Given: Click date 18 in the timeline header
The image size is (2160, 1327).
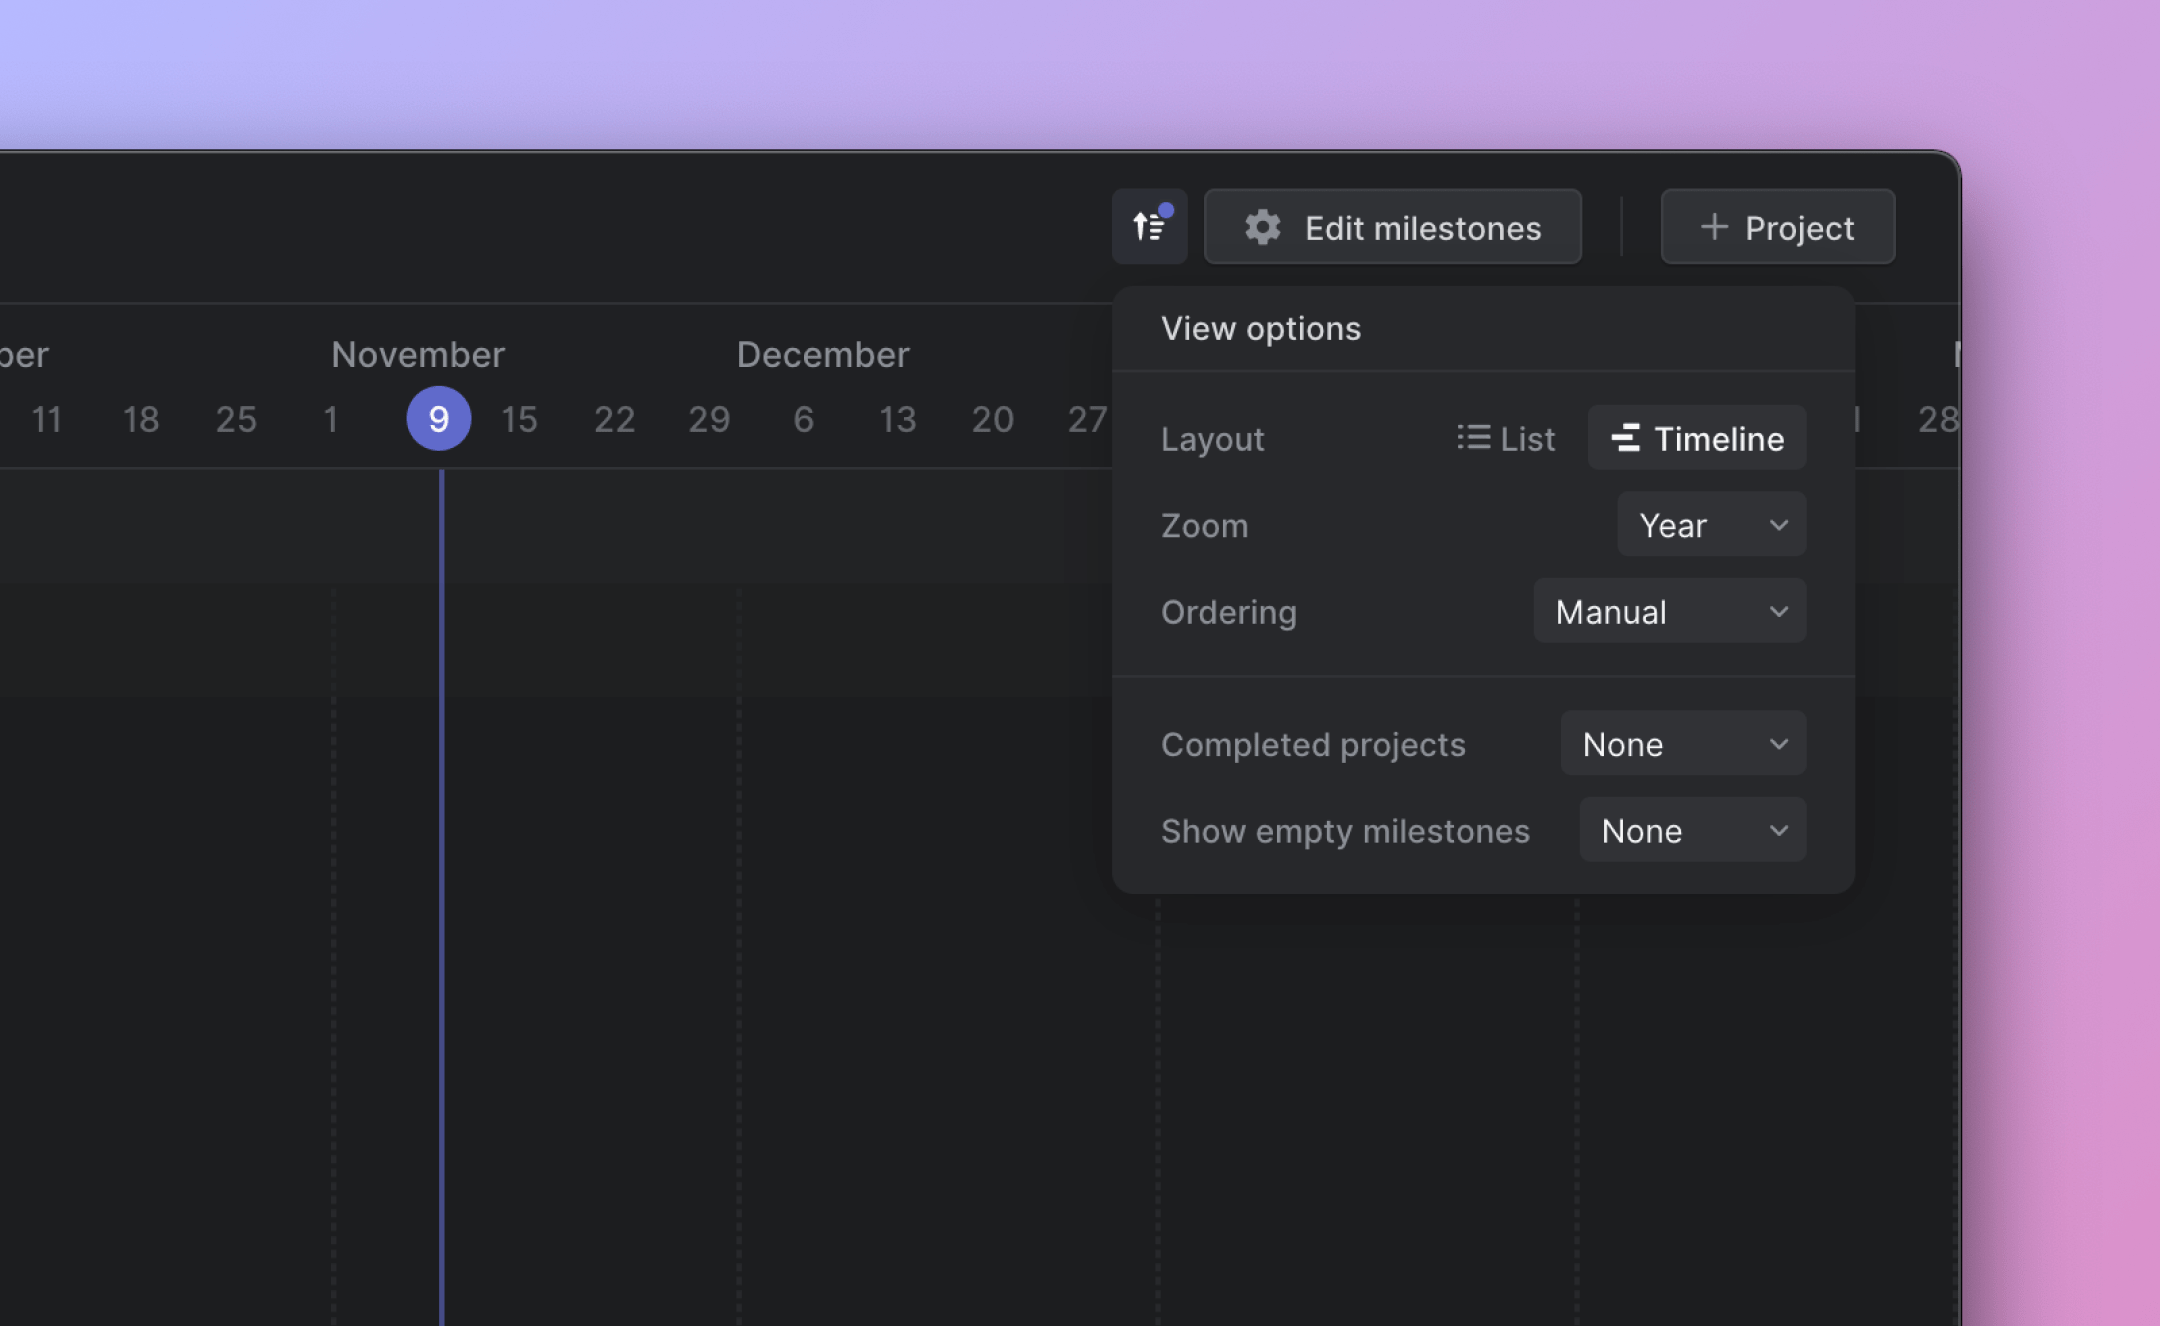Looking at the screenshot, I should coord(141,419).
